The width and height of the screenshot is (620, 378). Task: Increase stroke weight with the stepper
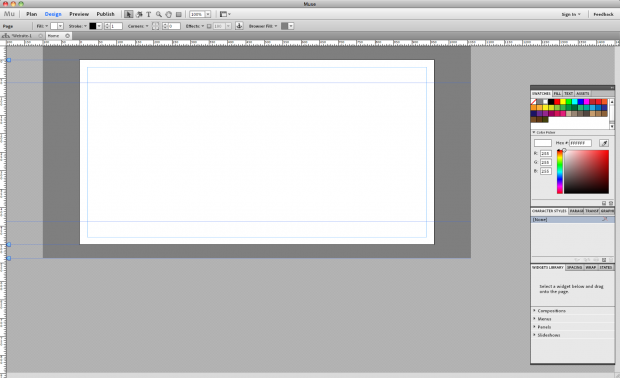coord(107,25)
